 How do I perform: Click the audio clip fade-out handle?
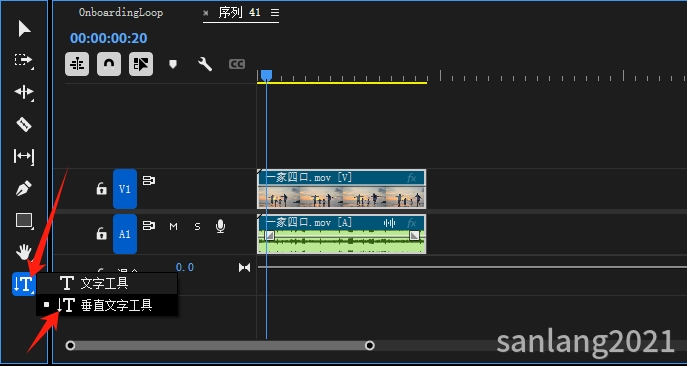pos(414,236)
